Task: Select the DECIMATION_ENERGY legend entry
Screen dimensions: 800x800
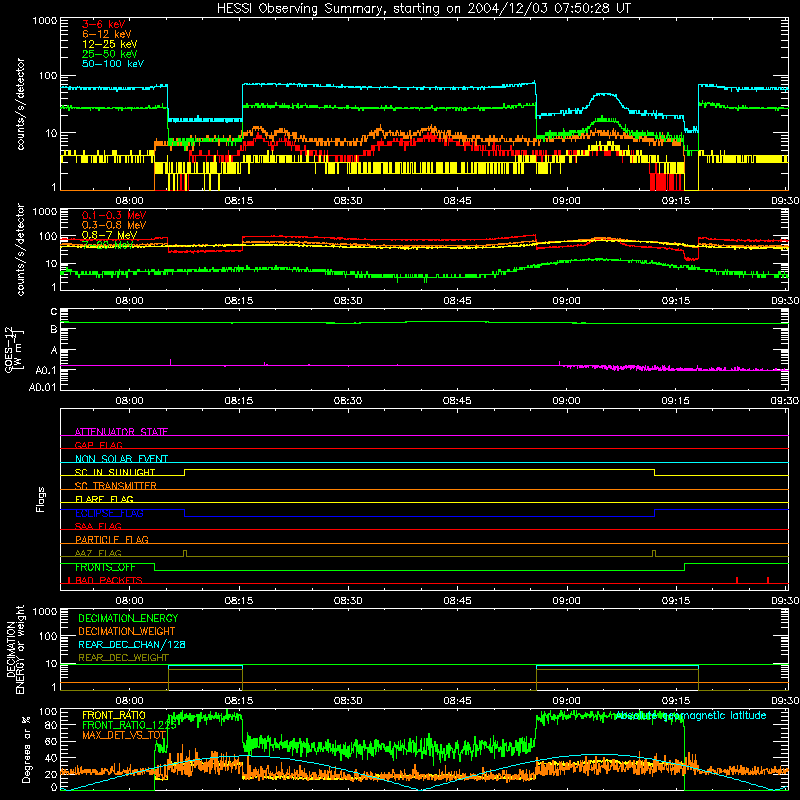Action: pyautogui.click(x=128, y=618)
